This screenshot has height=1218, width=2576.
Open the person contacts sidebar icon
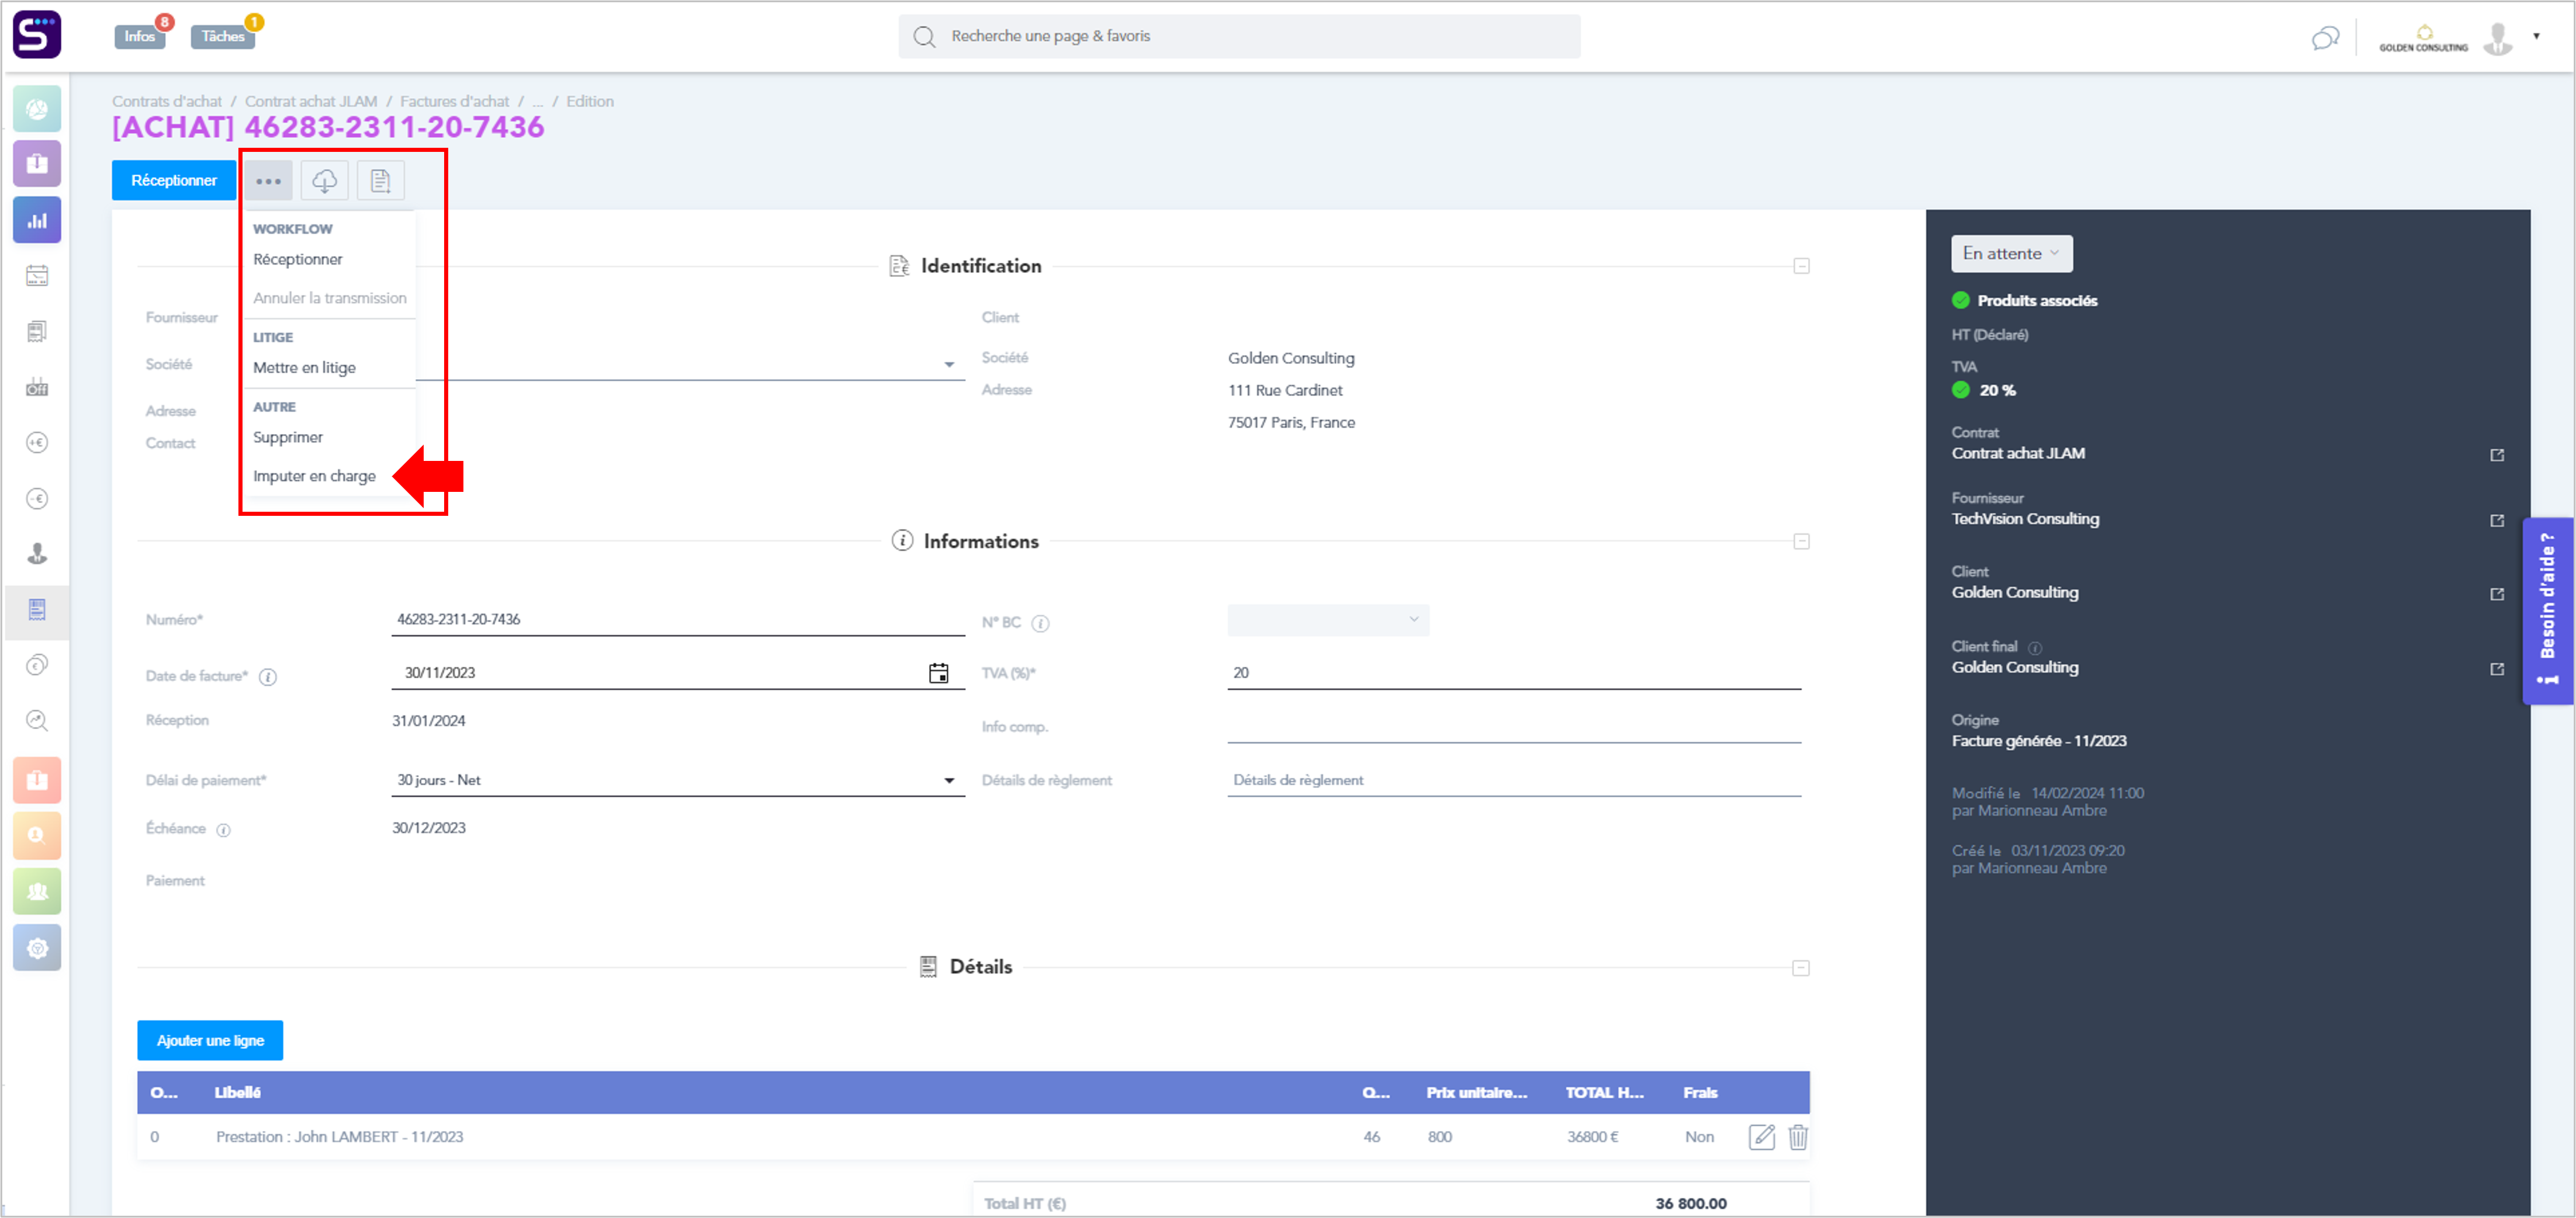[37, 553]
